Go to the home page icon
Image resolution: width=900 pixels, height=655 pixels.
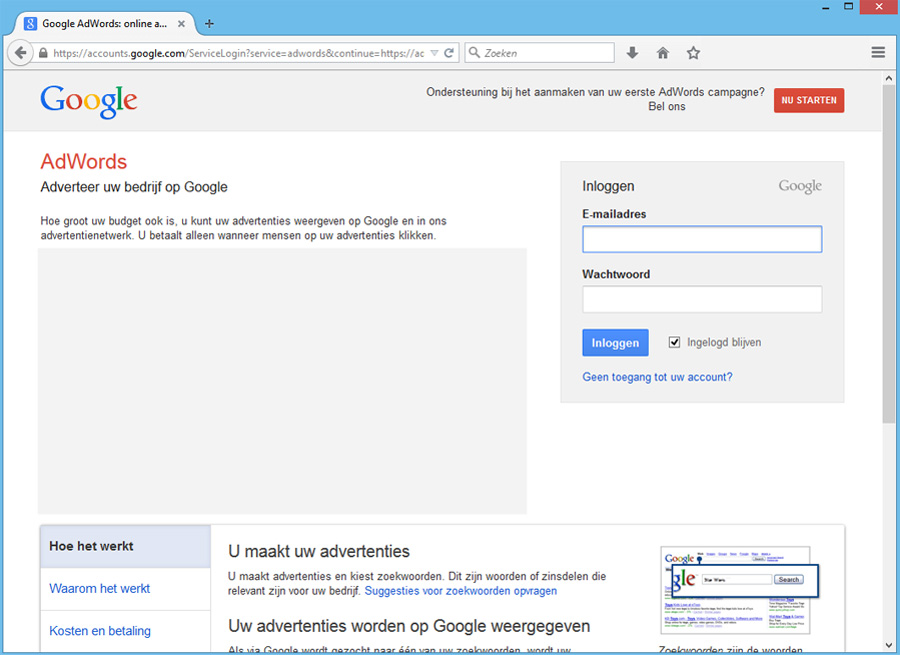click(x=662, y=53)
